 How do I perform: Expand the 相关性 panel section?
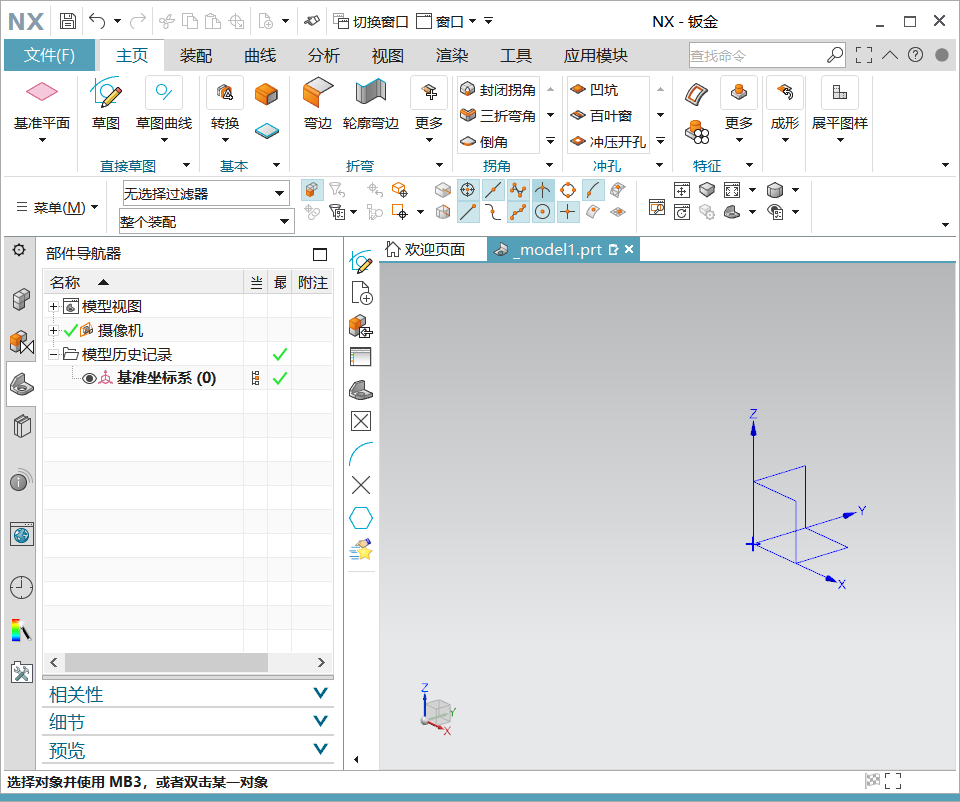point(320,694)
